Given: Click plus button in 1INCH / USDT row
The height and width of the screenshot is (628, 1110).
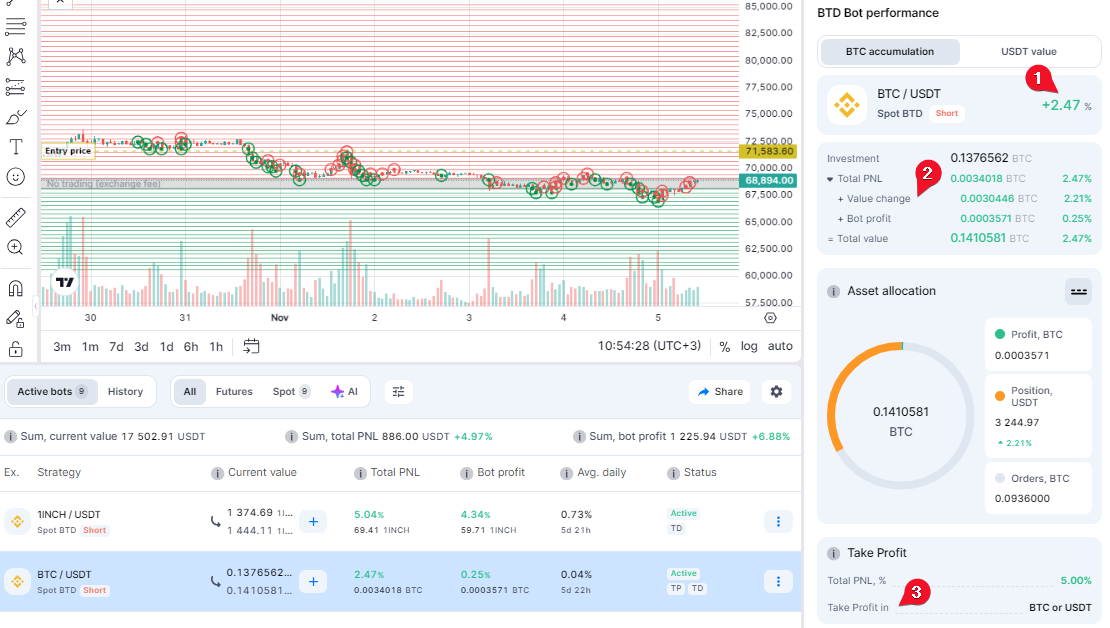Looking at the screenshot, I should tap(313, 521).
